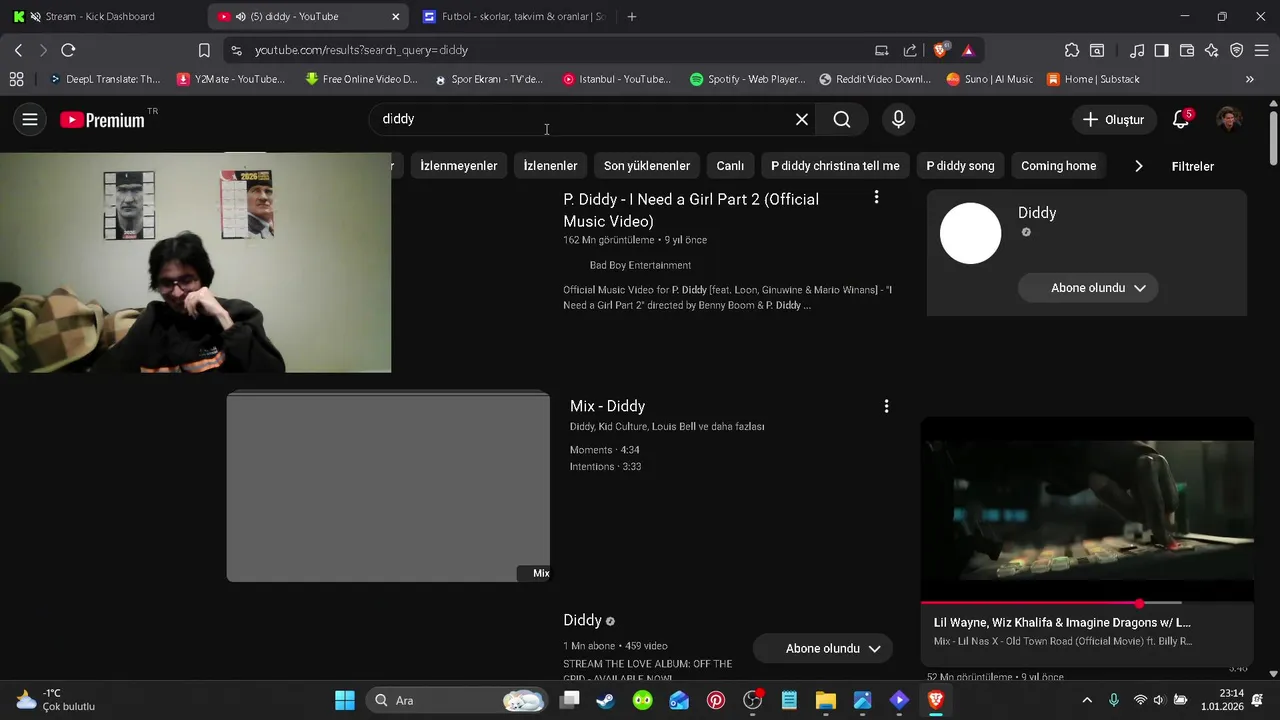Image resolution: width=1280 pixels, height=720 pixels.
Task: Switch to Futbol skorlar tab
Action: tap(512, 17)
